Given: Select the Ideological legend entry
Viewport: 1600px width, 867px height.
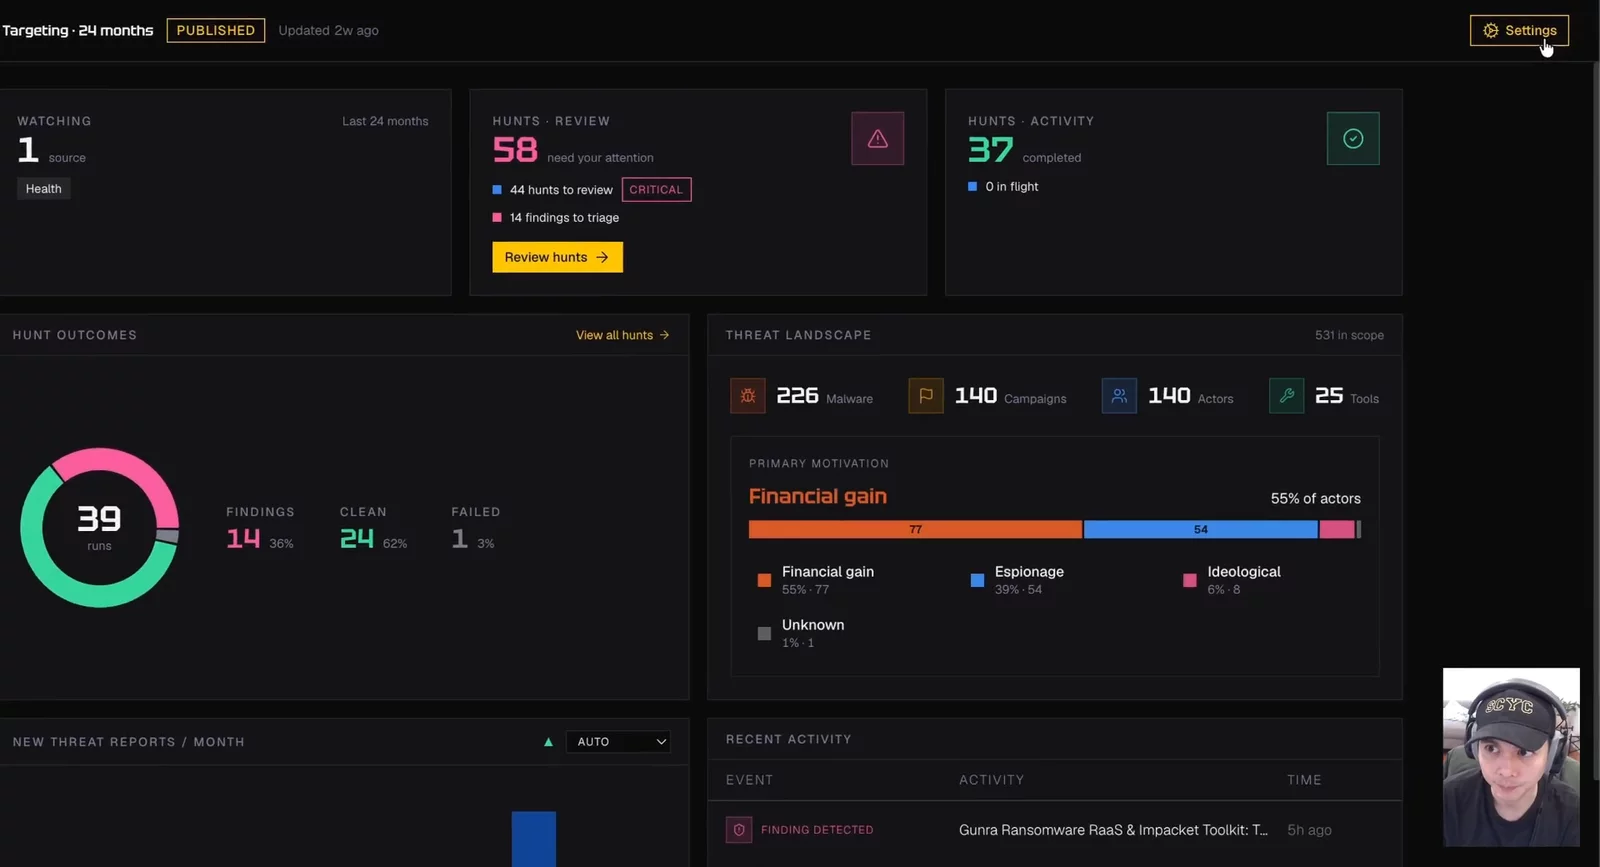Looking at the screenshot, I should (1232, 579).
